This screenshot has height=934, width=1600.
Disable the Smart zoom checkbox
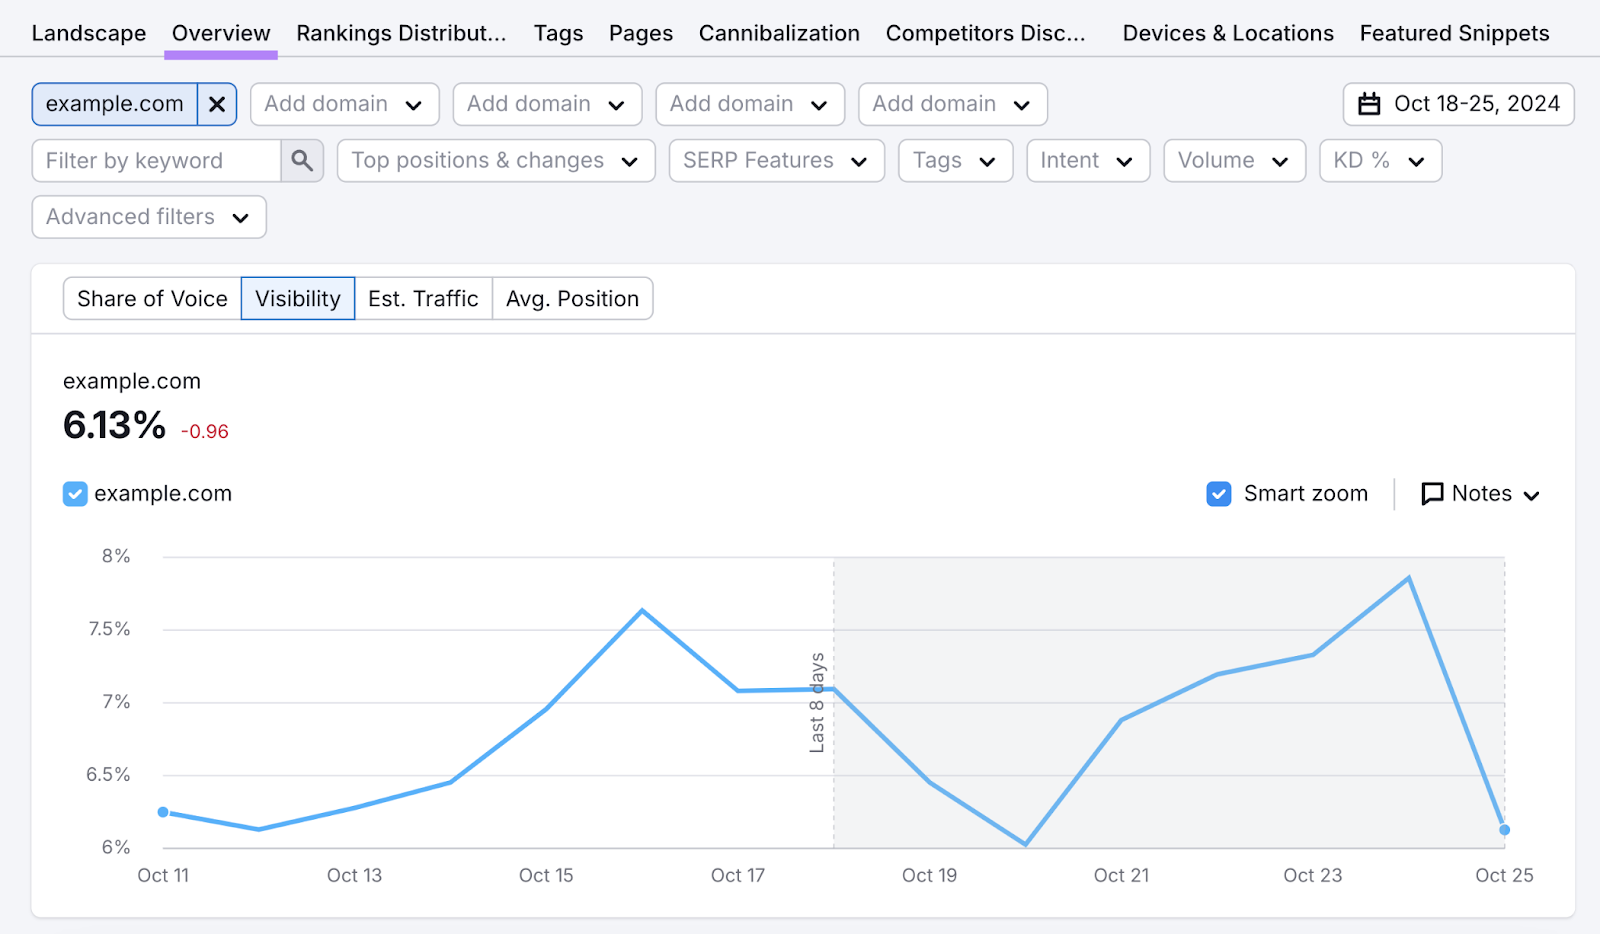point(1218,493)
